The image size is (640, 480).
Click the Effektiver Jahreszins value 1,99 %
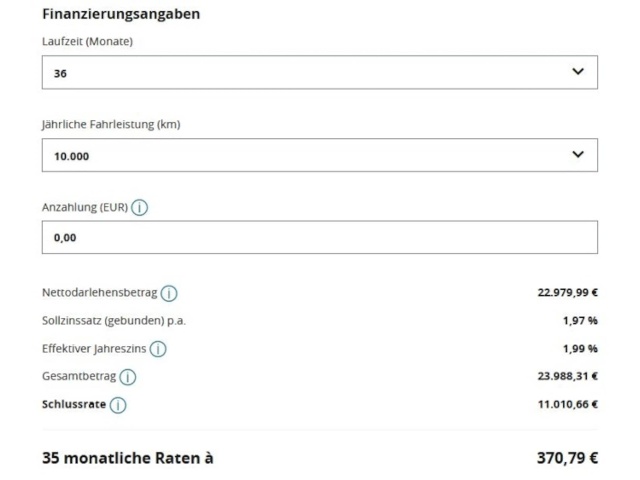[580, 349]
